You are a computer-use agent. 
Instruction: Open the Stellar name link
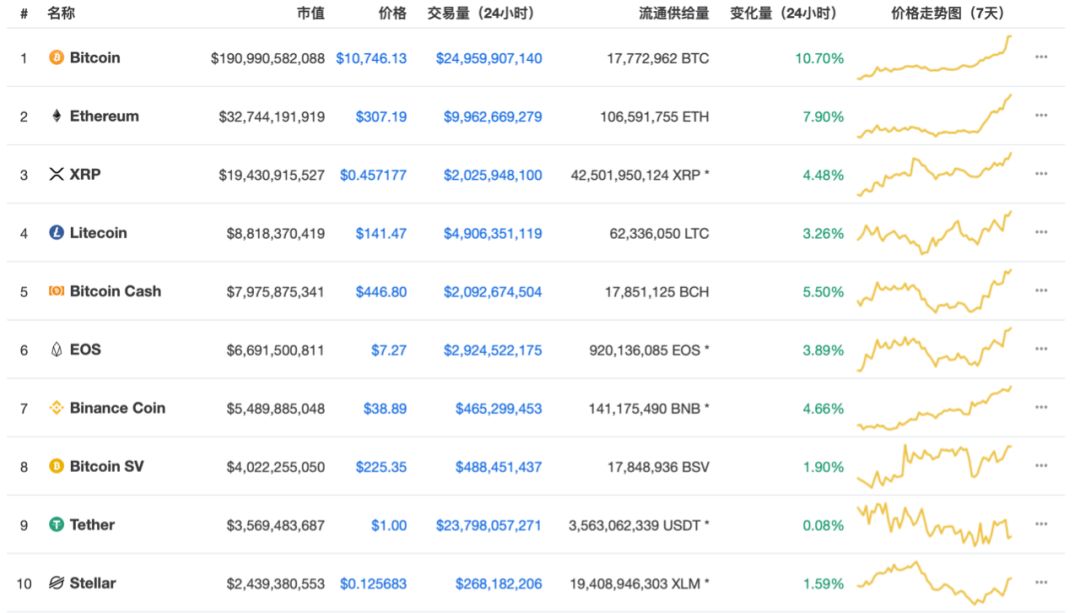coord(92,583)
